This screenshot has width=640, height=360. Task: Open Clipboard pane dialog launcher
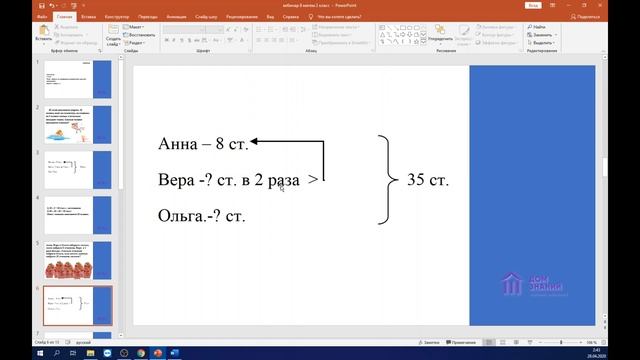[100, 51]
